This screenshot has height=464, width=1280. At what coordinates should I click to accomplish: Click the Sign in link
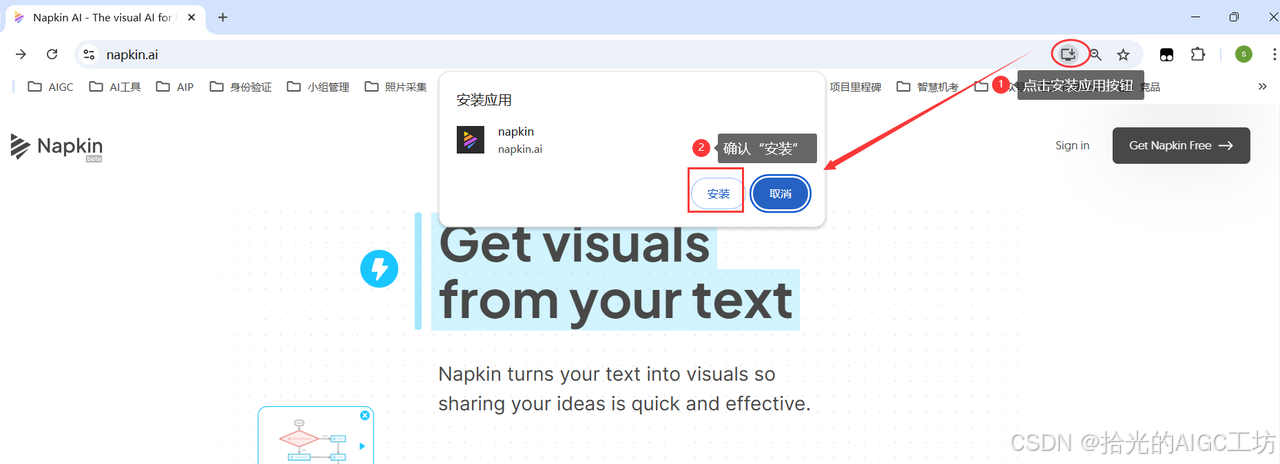point(1072,146)
